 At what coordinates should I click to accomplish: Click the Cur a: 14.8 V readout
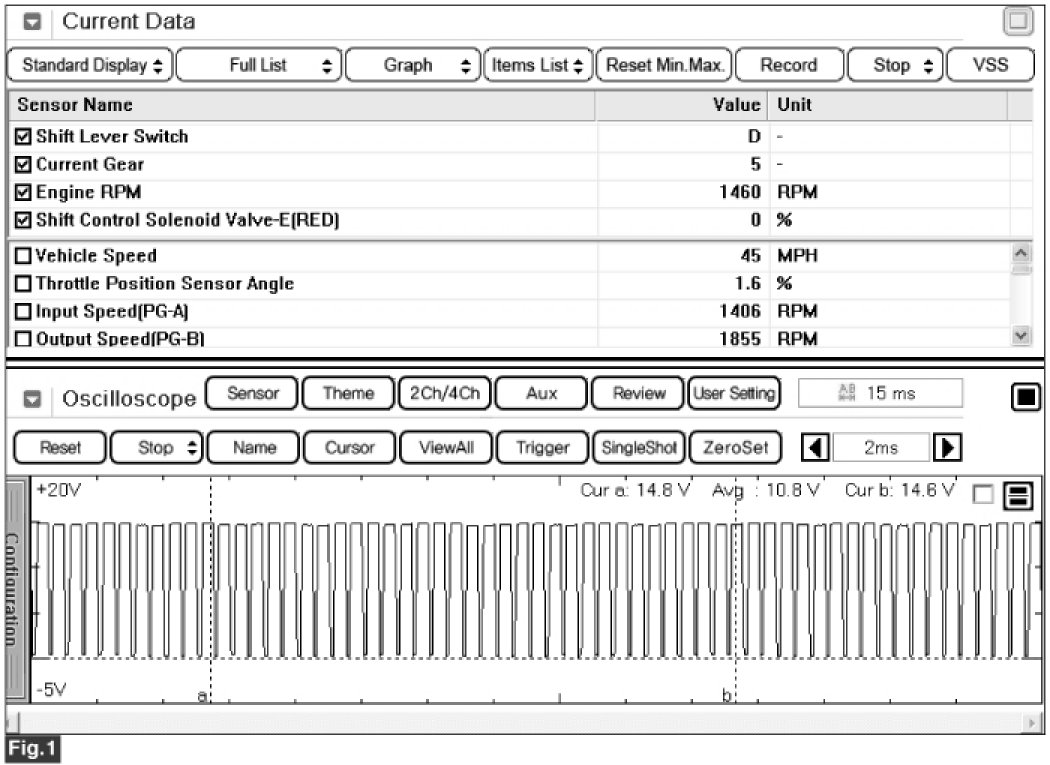pyautogui.click(x=635, y=490)
